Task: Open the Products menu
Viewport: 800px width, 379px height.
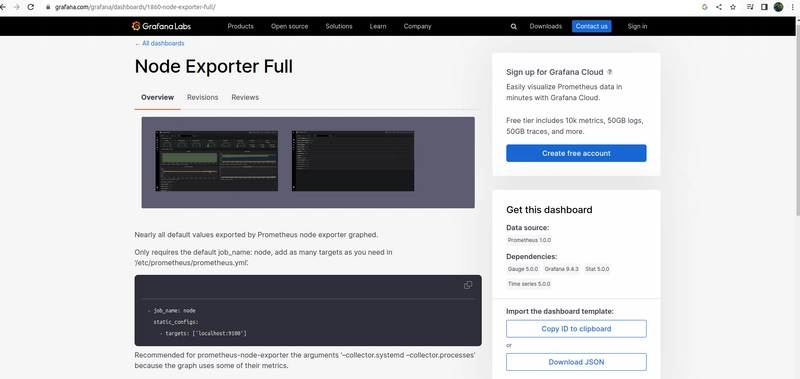Action: click(240, 27)
